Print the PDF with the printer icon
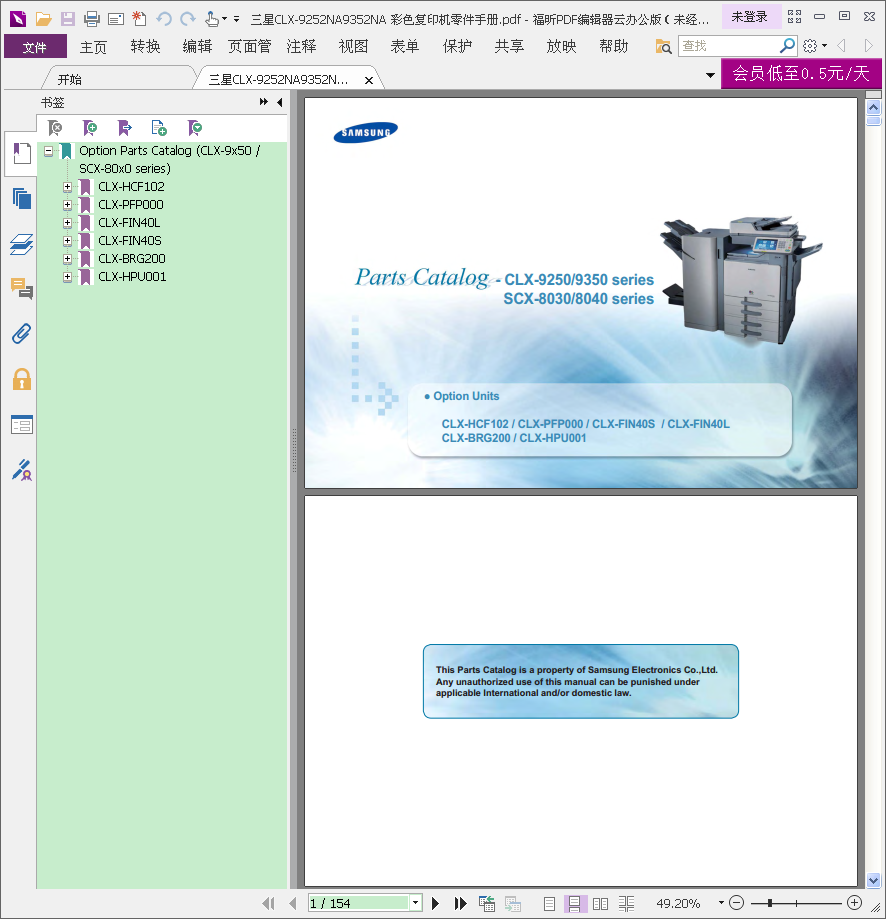Screen dimensions: 886x919 [92, 19]
